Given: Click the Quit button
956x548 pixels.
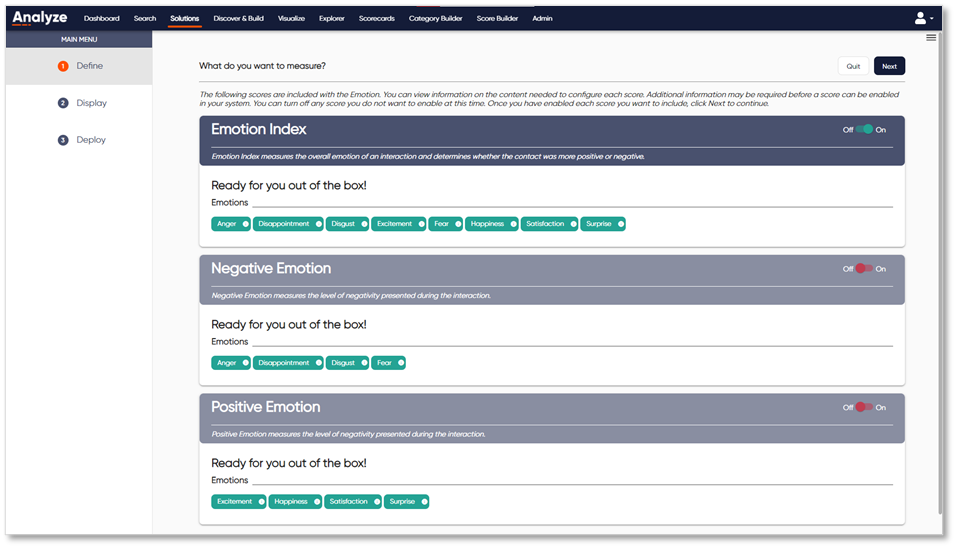Looking at the screenshot, I should pos(854,66).
